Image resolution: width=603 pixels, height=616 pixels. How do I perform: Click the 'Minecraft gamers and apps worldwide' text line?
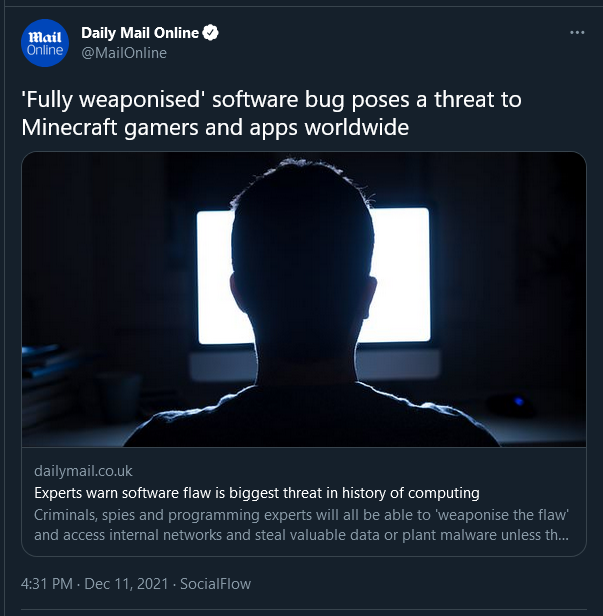tap(215, 128)
